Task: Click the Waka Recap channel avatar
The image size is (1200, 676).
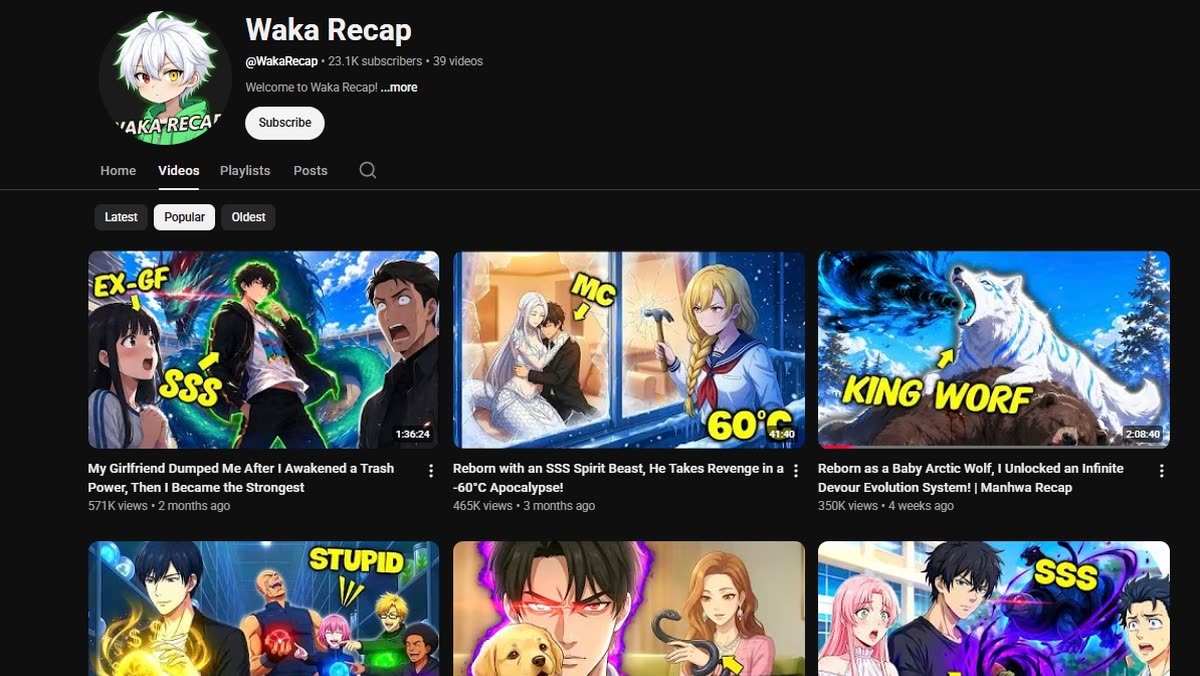Action: (x=165, y=78)
